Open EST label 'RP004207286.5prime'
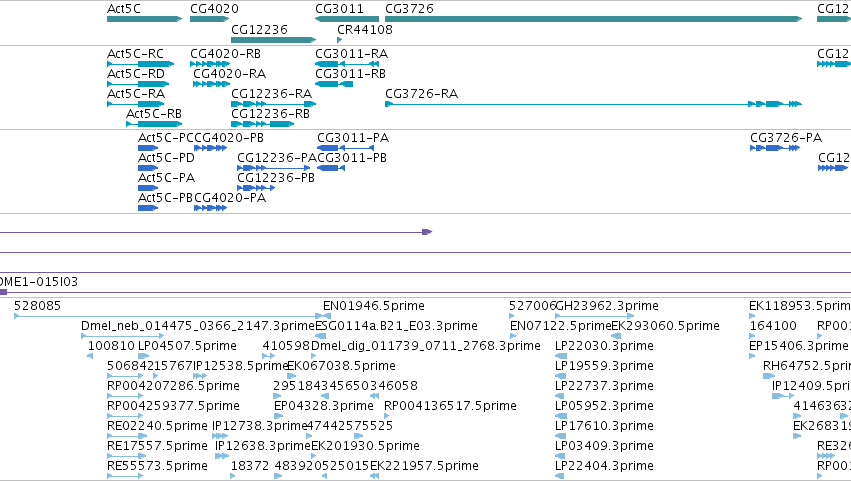Viewport: 851px width, 481px height. pos(173,387)
